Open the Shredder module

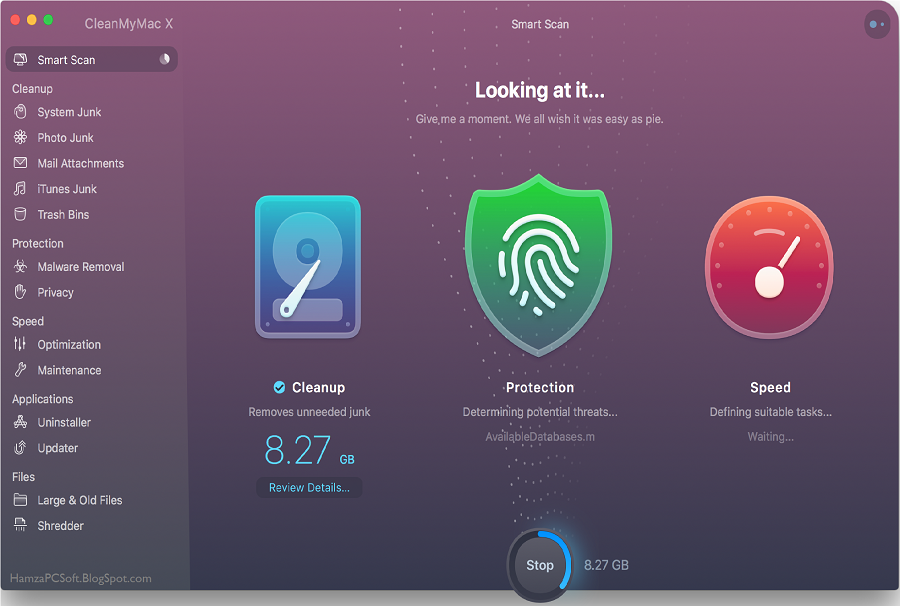coord(60,526)
